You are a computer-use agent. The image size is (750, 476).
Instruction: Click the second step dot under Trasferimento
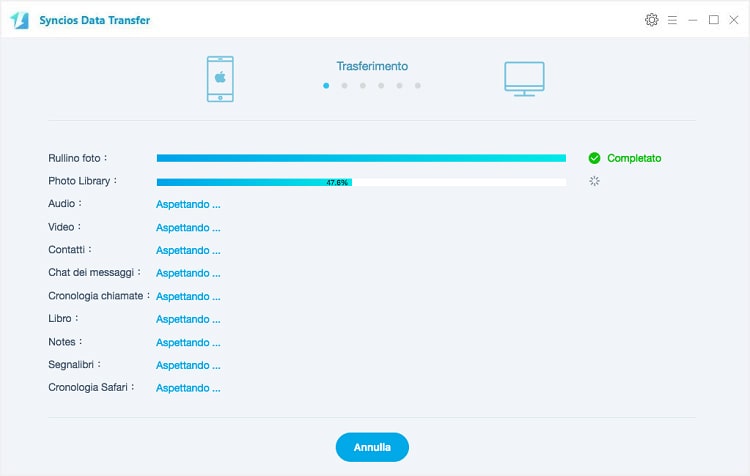point(344,86)
